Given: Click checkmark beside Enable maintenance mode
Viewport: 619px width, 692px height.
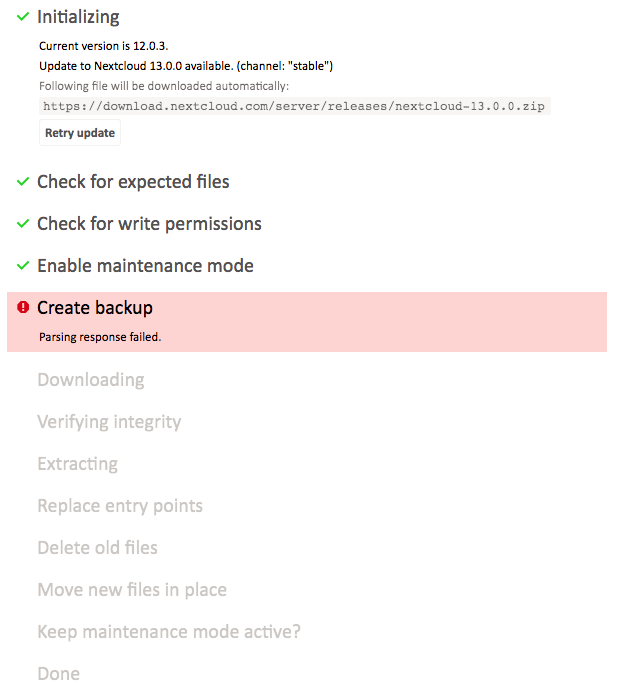Looking at the screenshot, I should pos(23,265).
